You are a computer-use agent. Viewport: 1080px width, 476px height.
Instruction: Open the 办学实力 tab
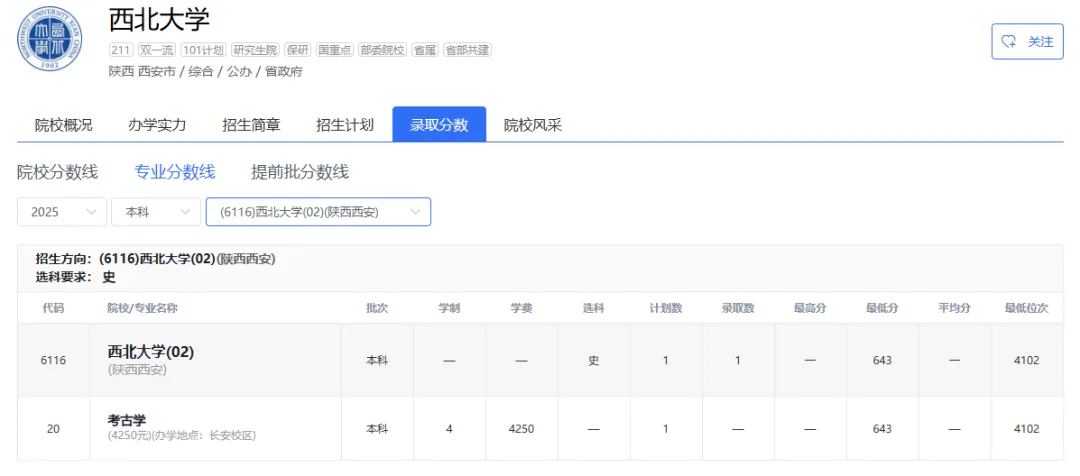157,125
